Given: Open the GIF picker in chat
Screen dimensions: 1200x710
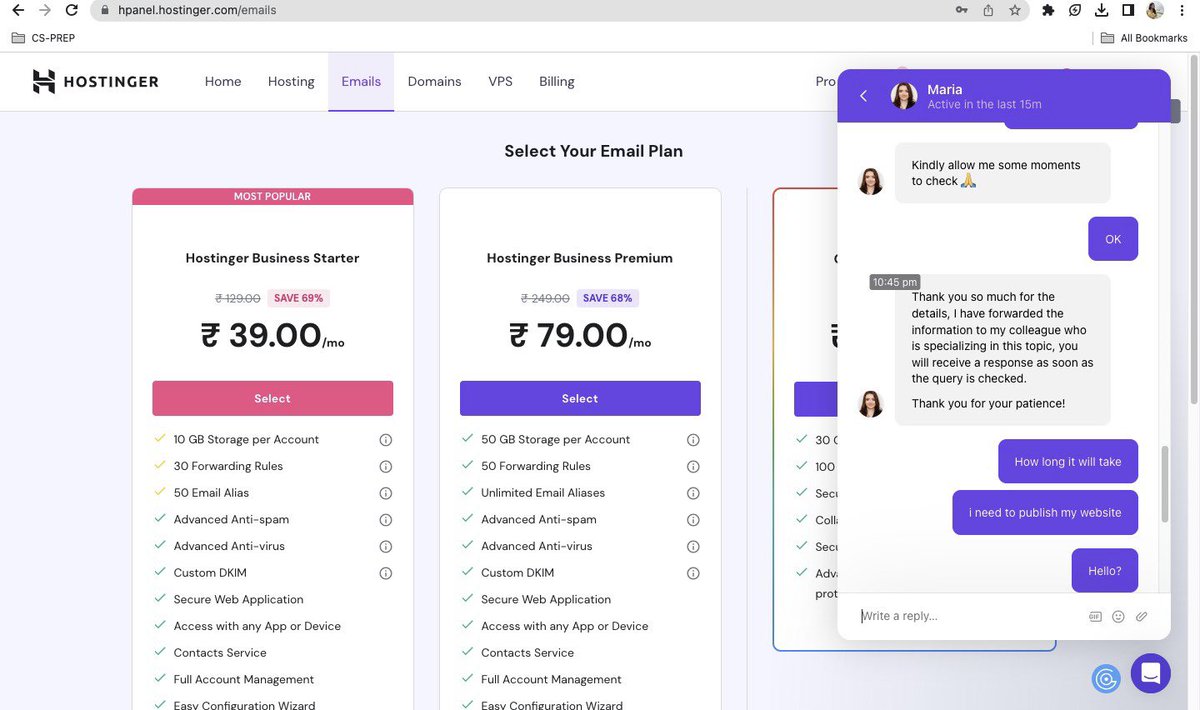Looking at the screenshot, I should click(x=1095, y=617).
